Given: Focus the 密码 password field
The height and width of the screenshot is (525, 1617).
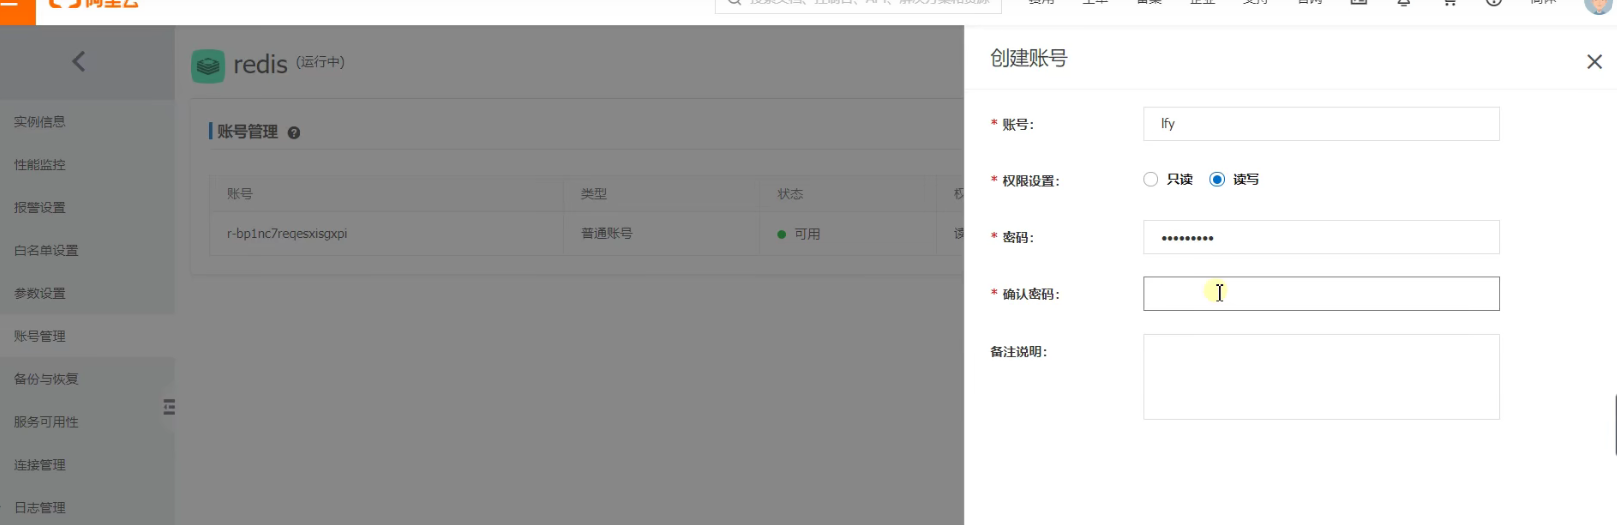Looking at the screenshot, I should coord(1321,238).
